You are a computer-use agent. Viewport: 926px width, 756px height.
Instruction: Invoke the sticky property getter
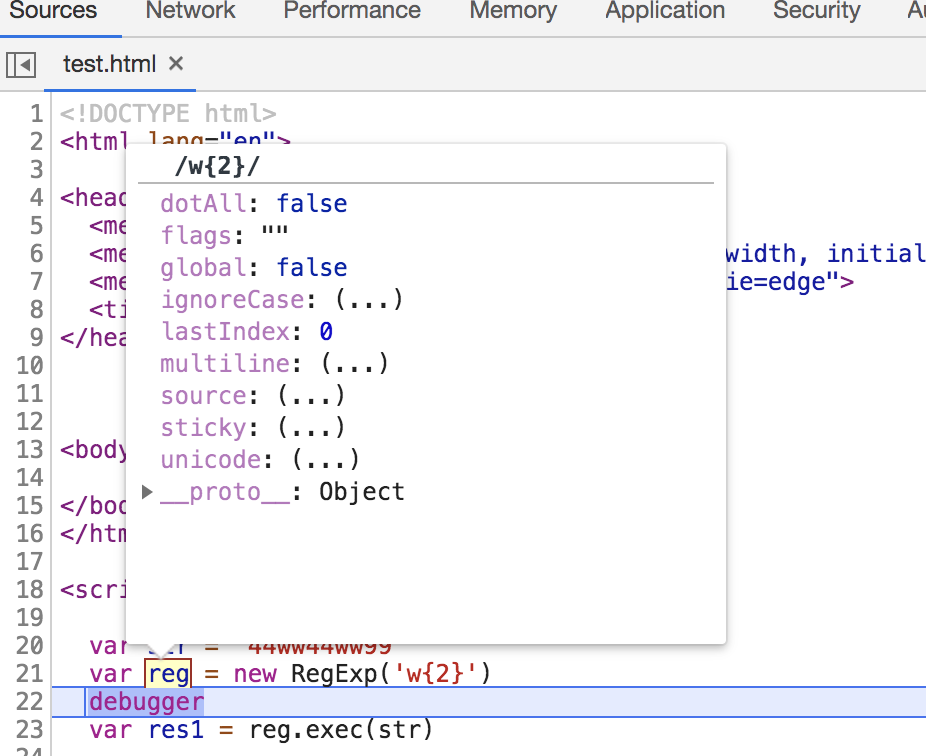click(311, 428)
